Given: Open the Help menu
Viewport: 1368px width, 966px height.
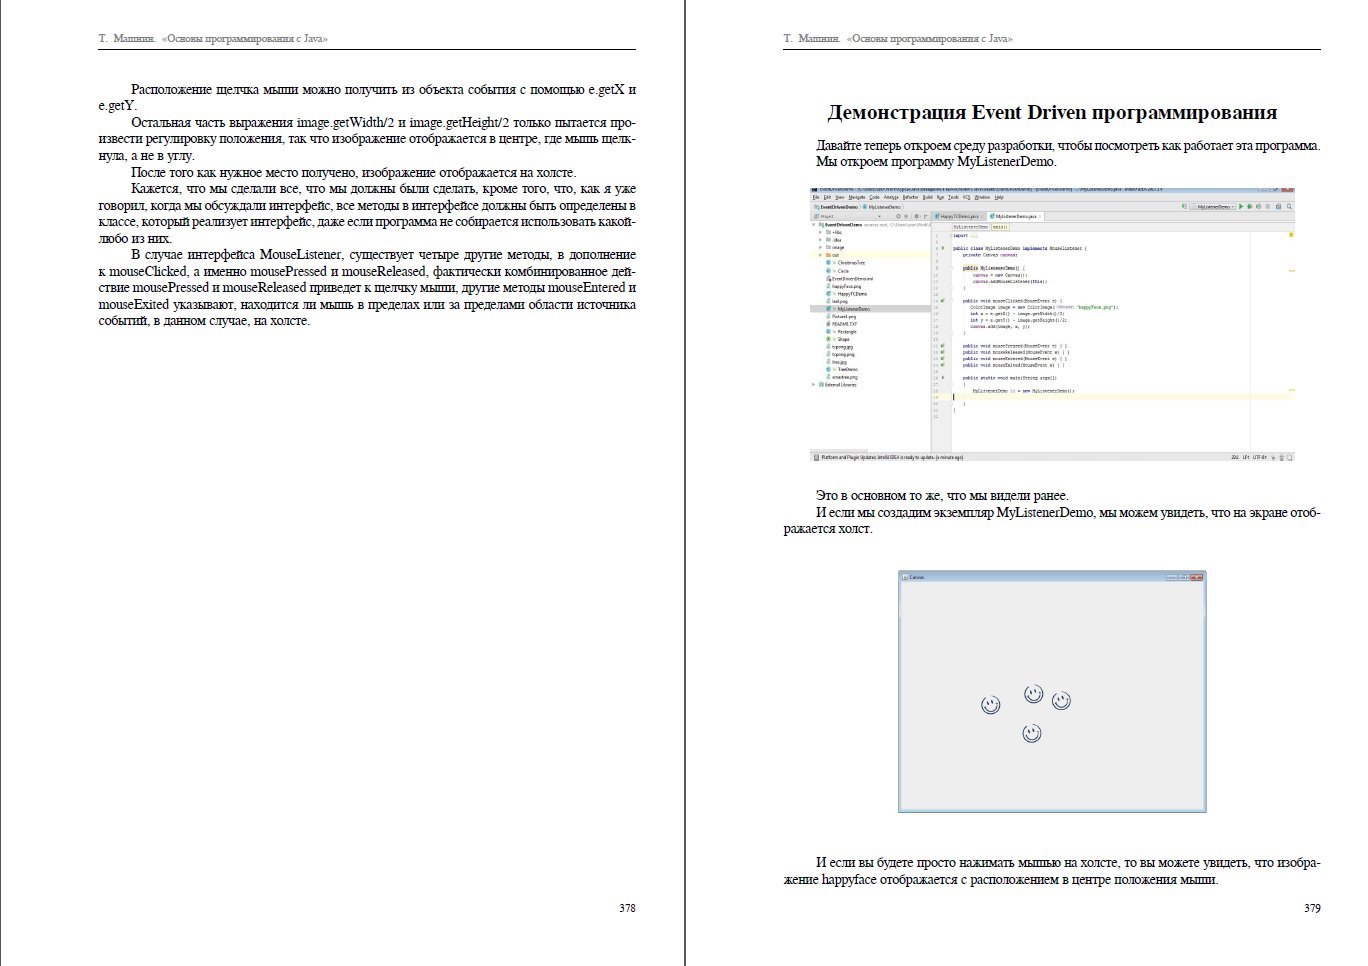Looking at the screenshot, I should coord(999,197).
